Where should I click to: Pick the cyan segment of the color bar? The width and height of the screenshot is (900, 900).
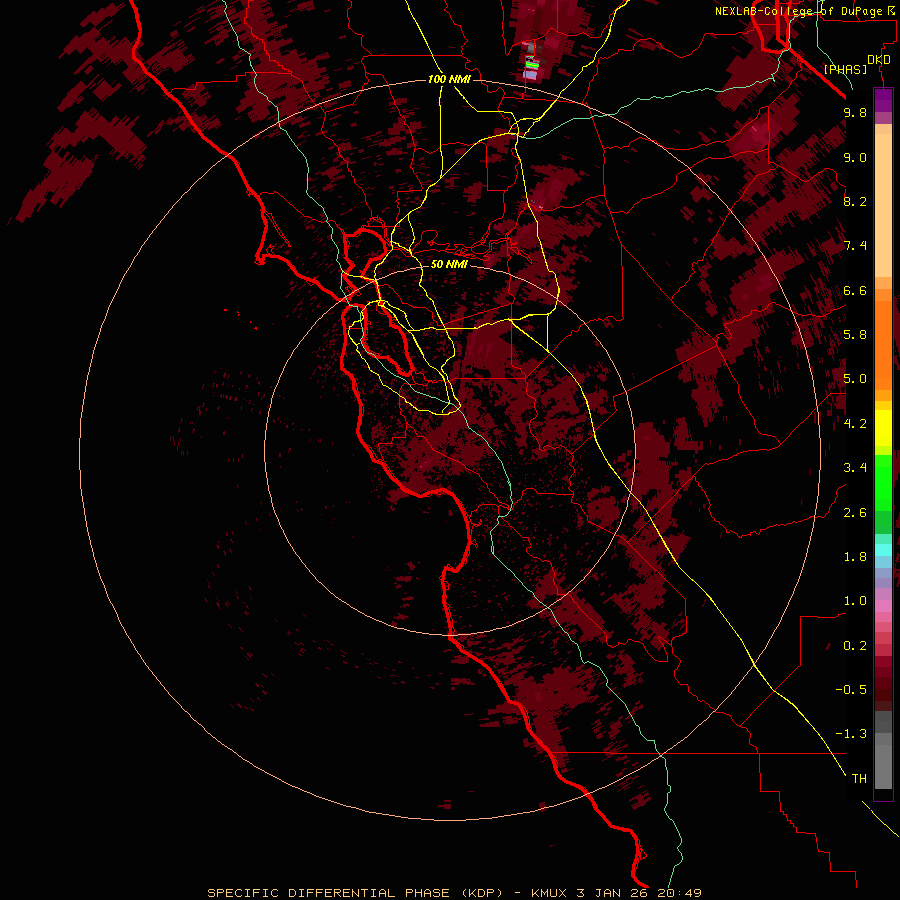coord(883,550)
